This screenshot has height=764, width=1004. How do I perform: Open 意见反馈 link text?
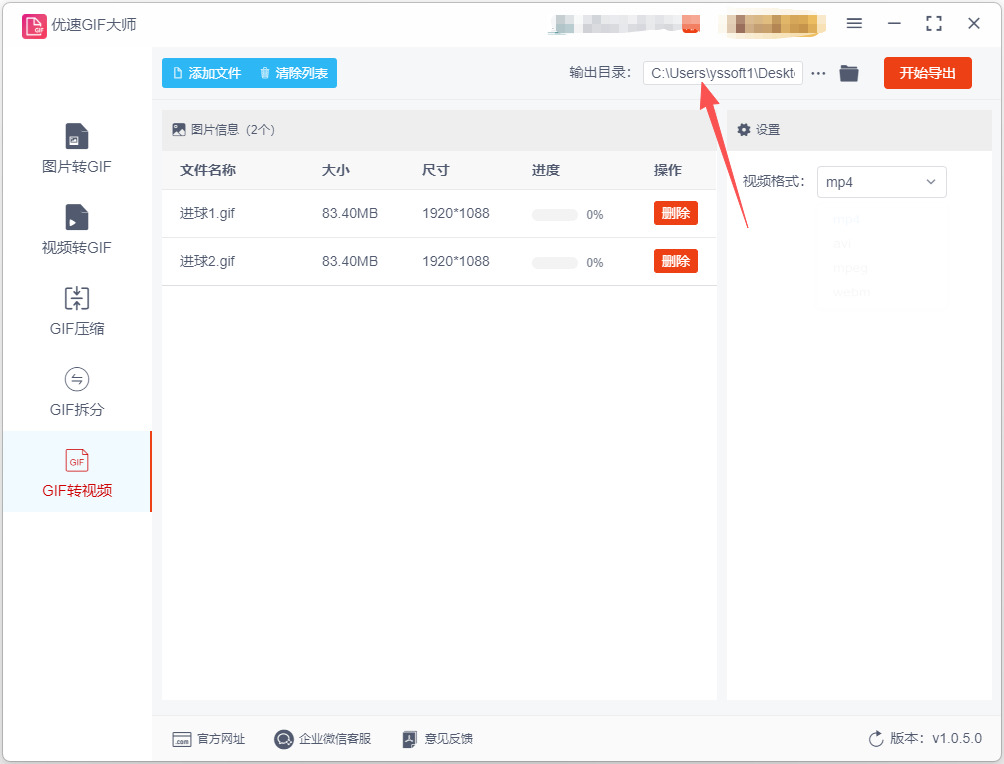pyautogui.click(x=448, y=739)
